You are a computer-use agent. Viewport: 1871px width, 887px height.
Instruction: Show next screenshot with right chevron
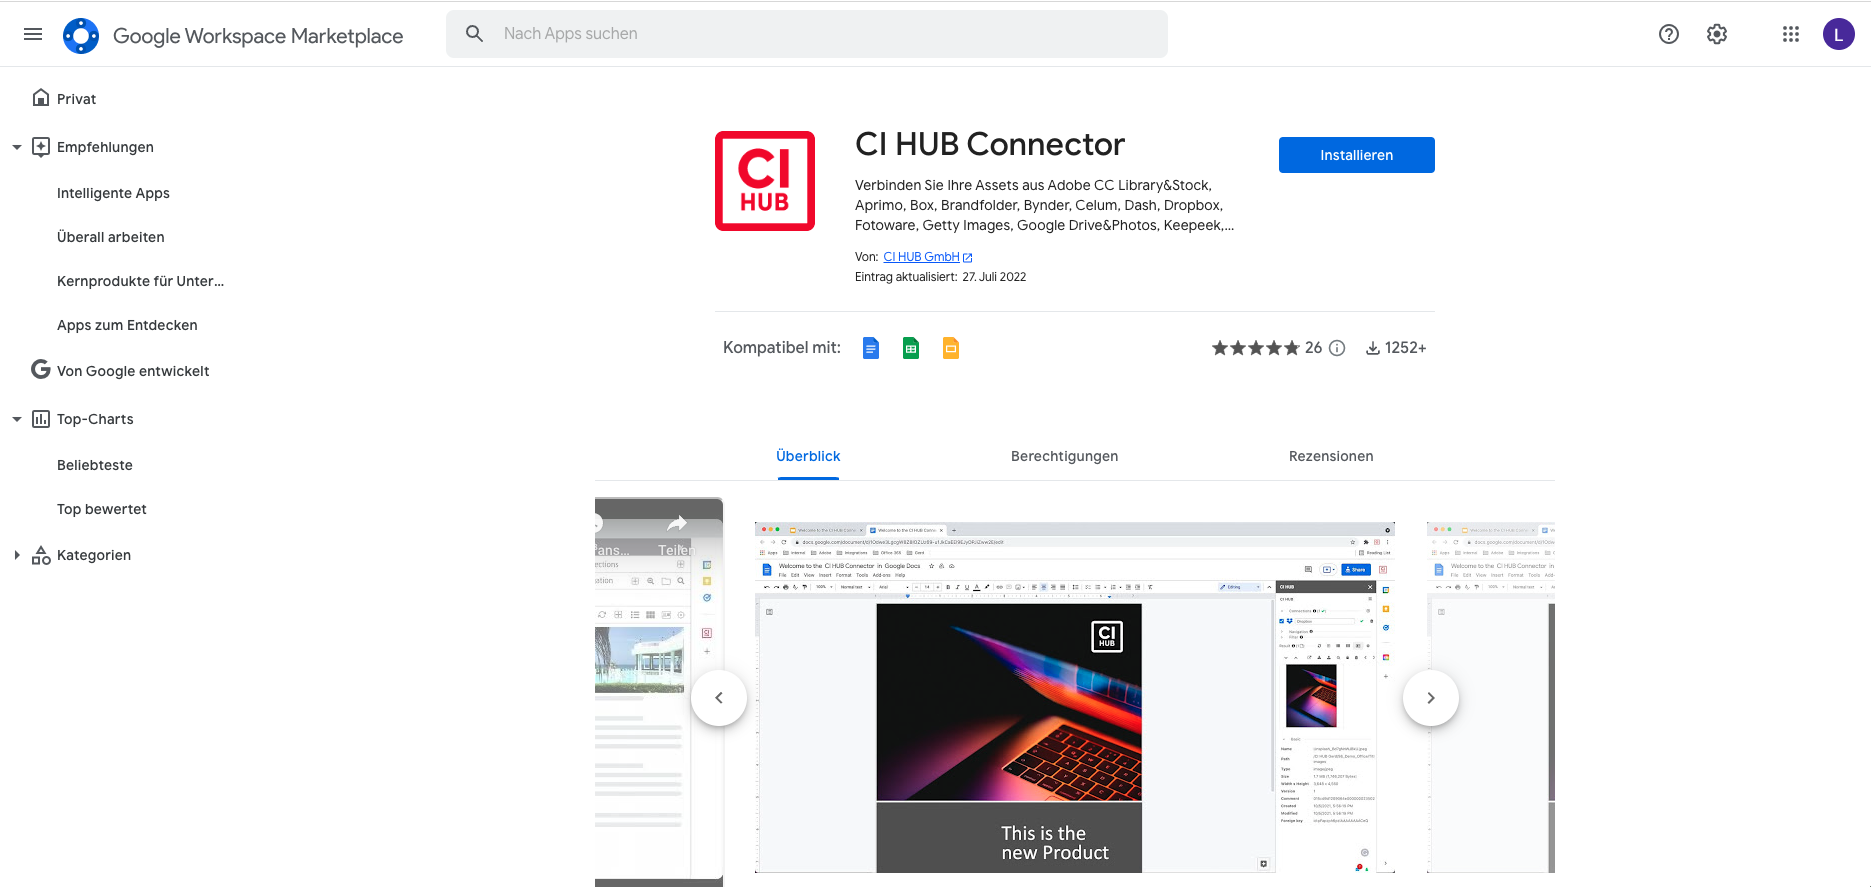coord(1431,698)
